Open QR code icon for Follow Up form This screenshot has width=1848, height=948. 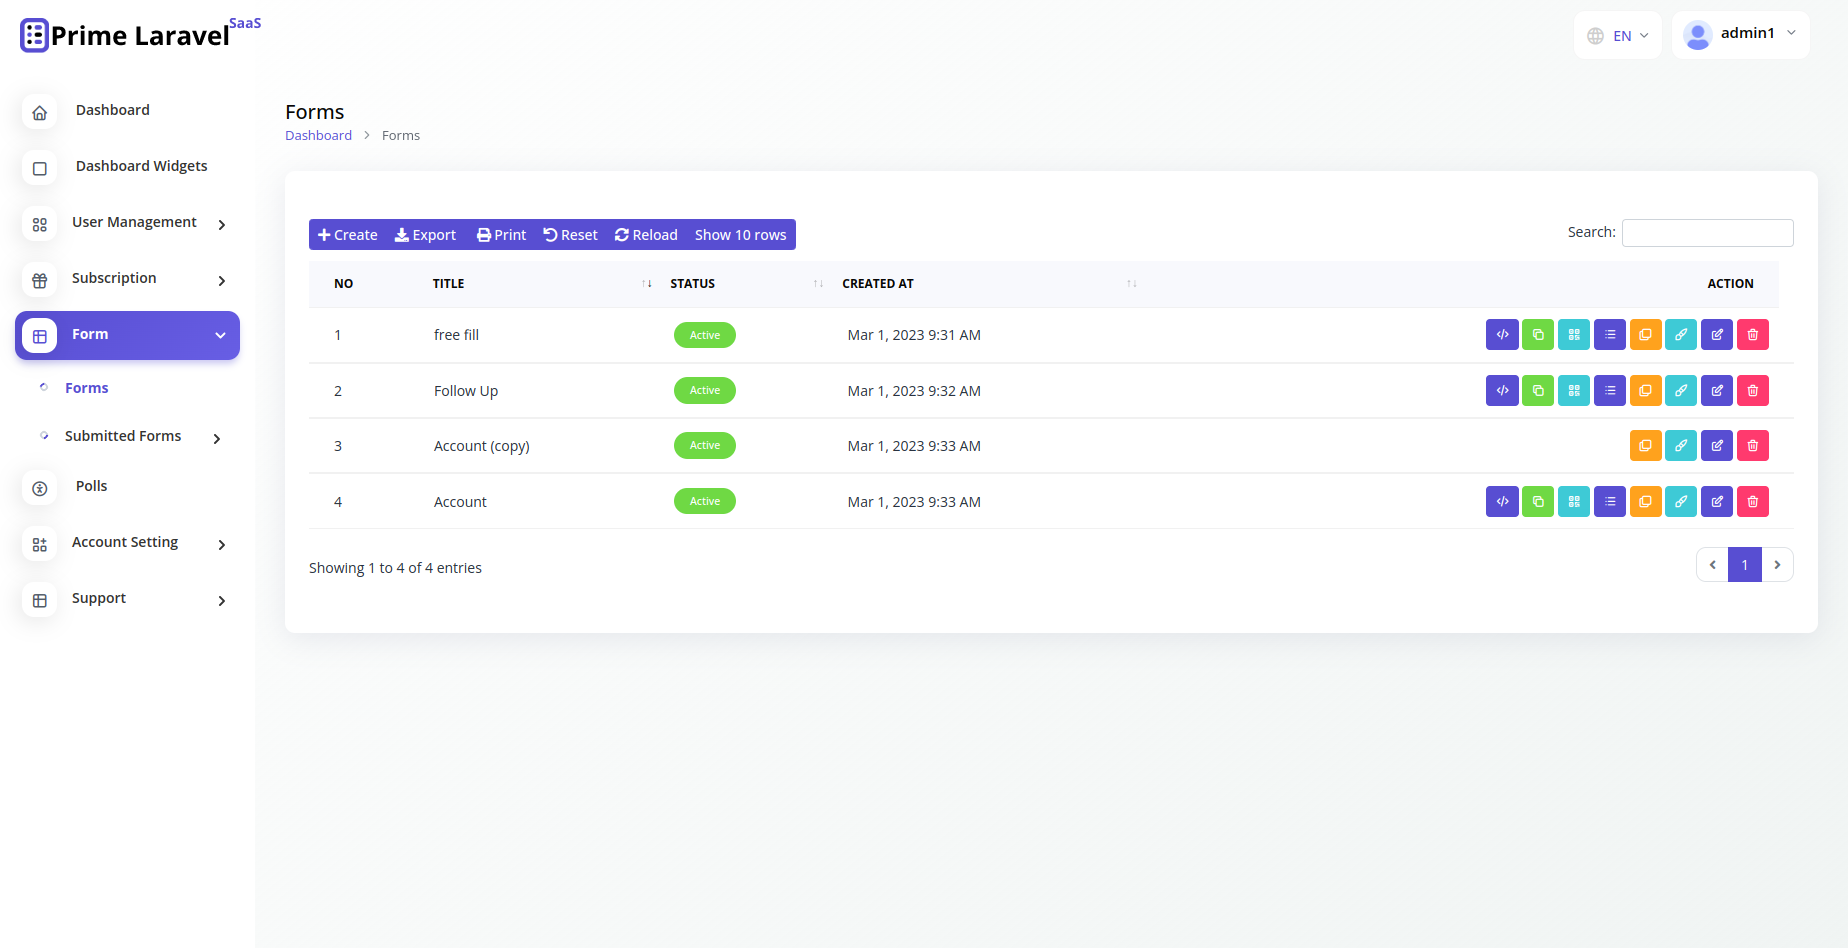pos(1574,391)
